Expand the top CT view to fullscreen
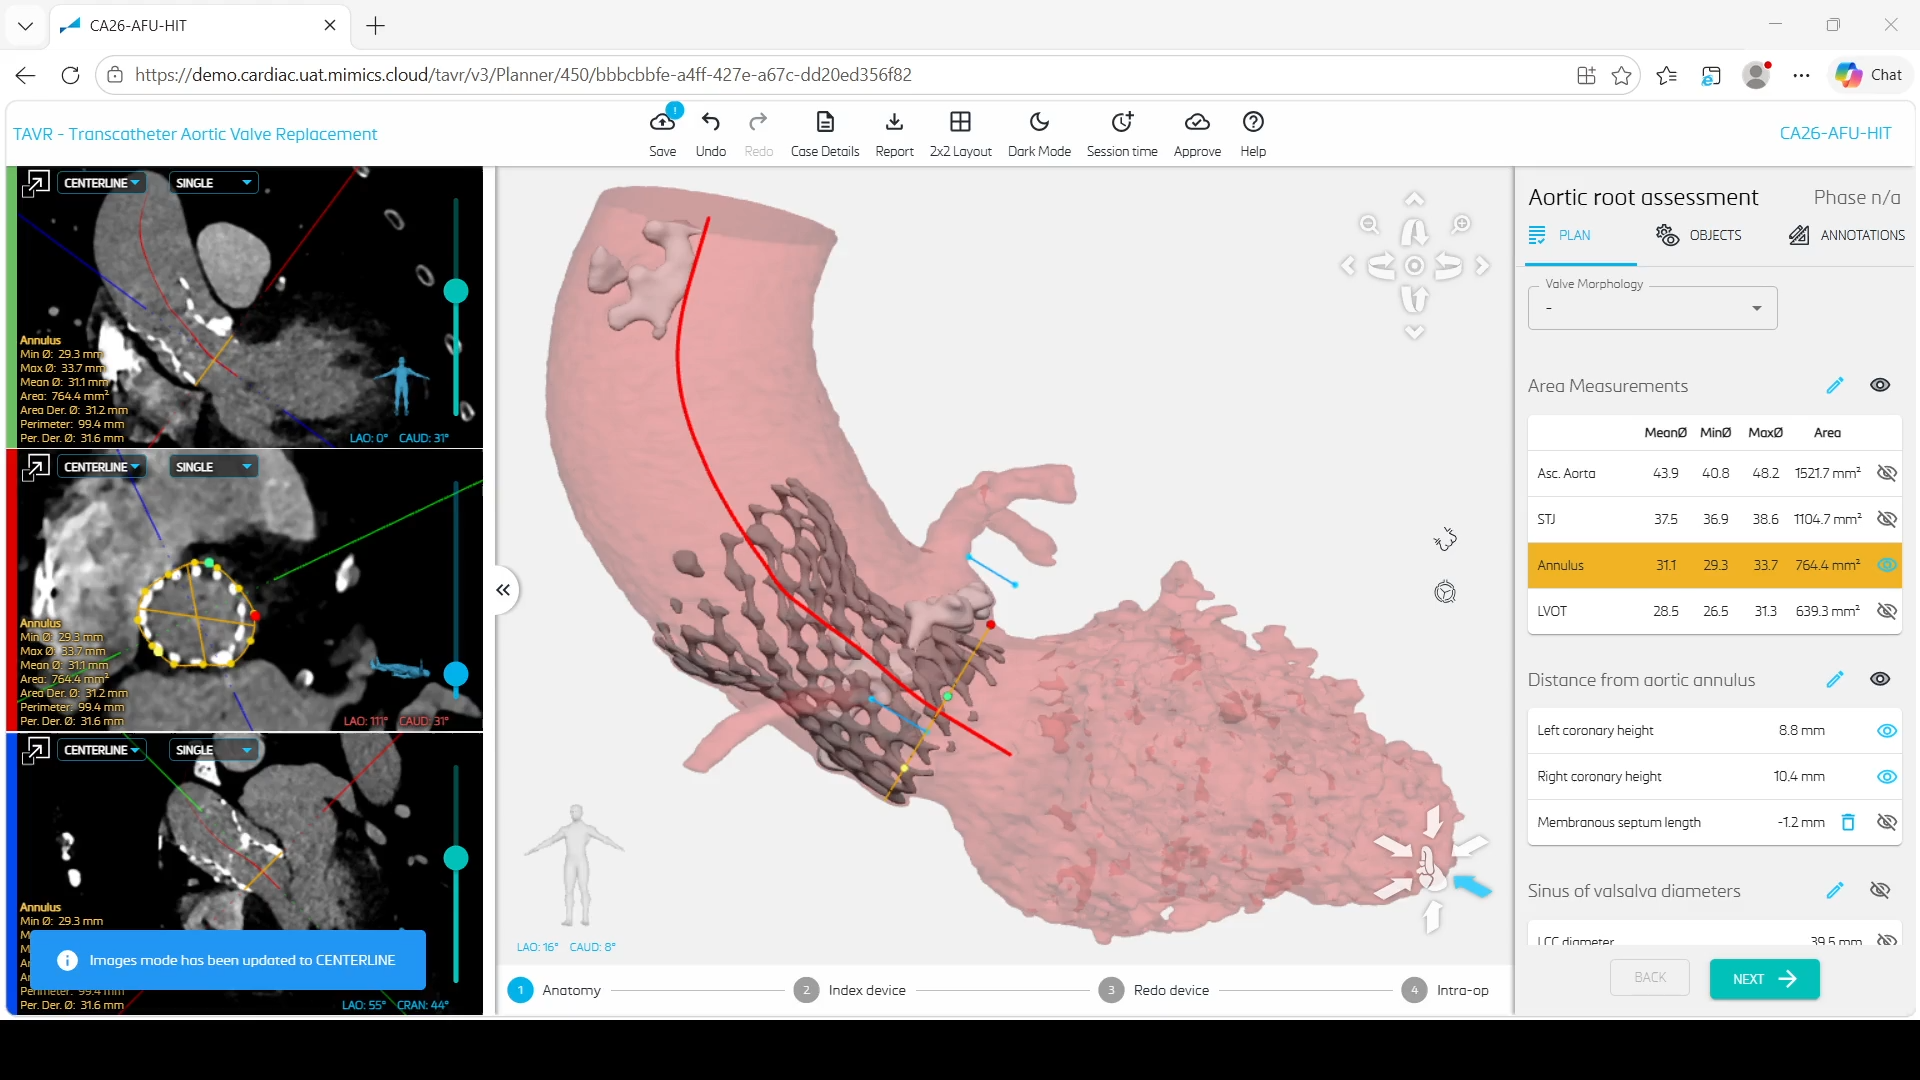Screen dimensions: 1920x1080 pyautogui.click(x=36, y=183)
